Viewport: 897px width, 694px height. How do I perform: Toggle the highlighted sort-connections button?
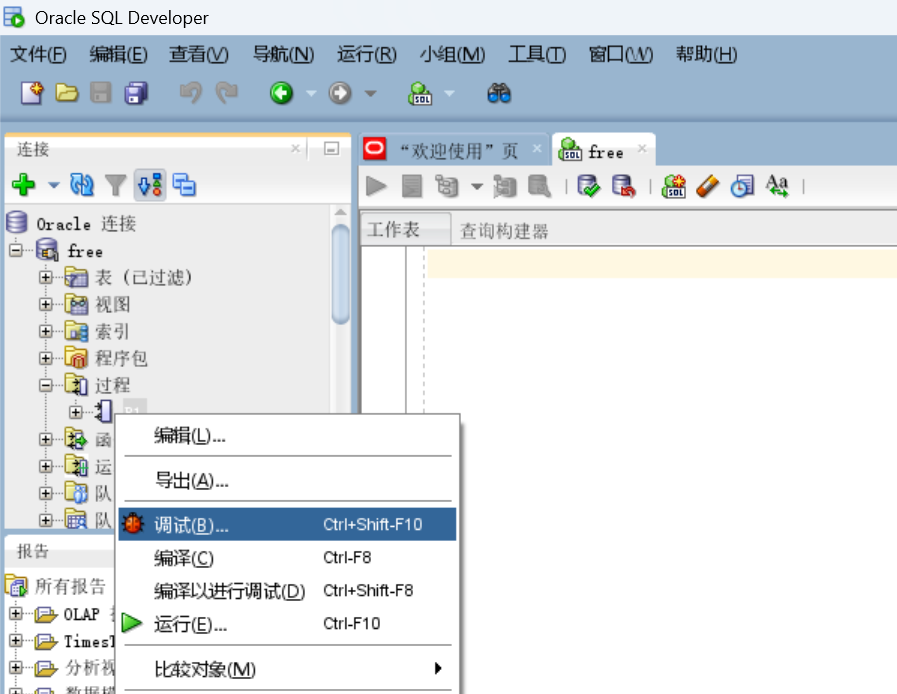pyautogui.click(x=150, y=185)
